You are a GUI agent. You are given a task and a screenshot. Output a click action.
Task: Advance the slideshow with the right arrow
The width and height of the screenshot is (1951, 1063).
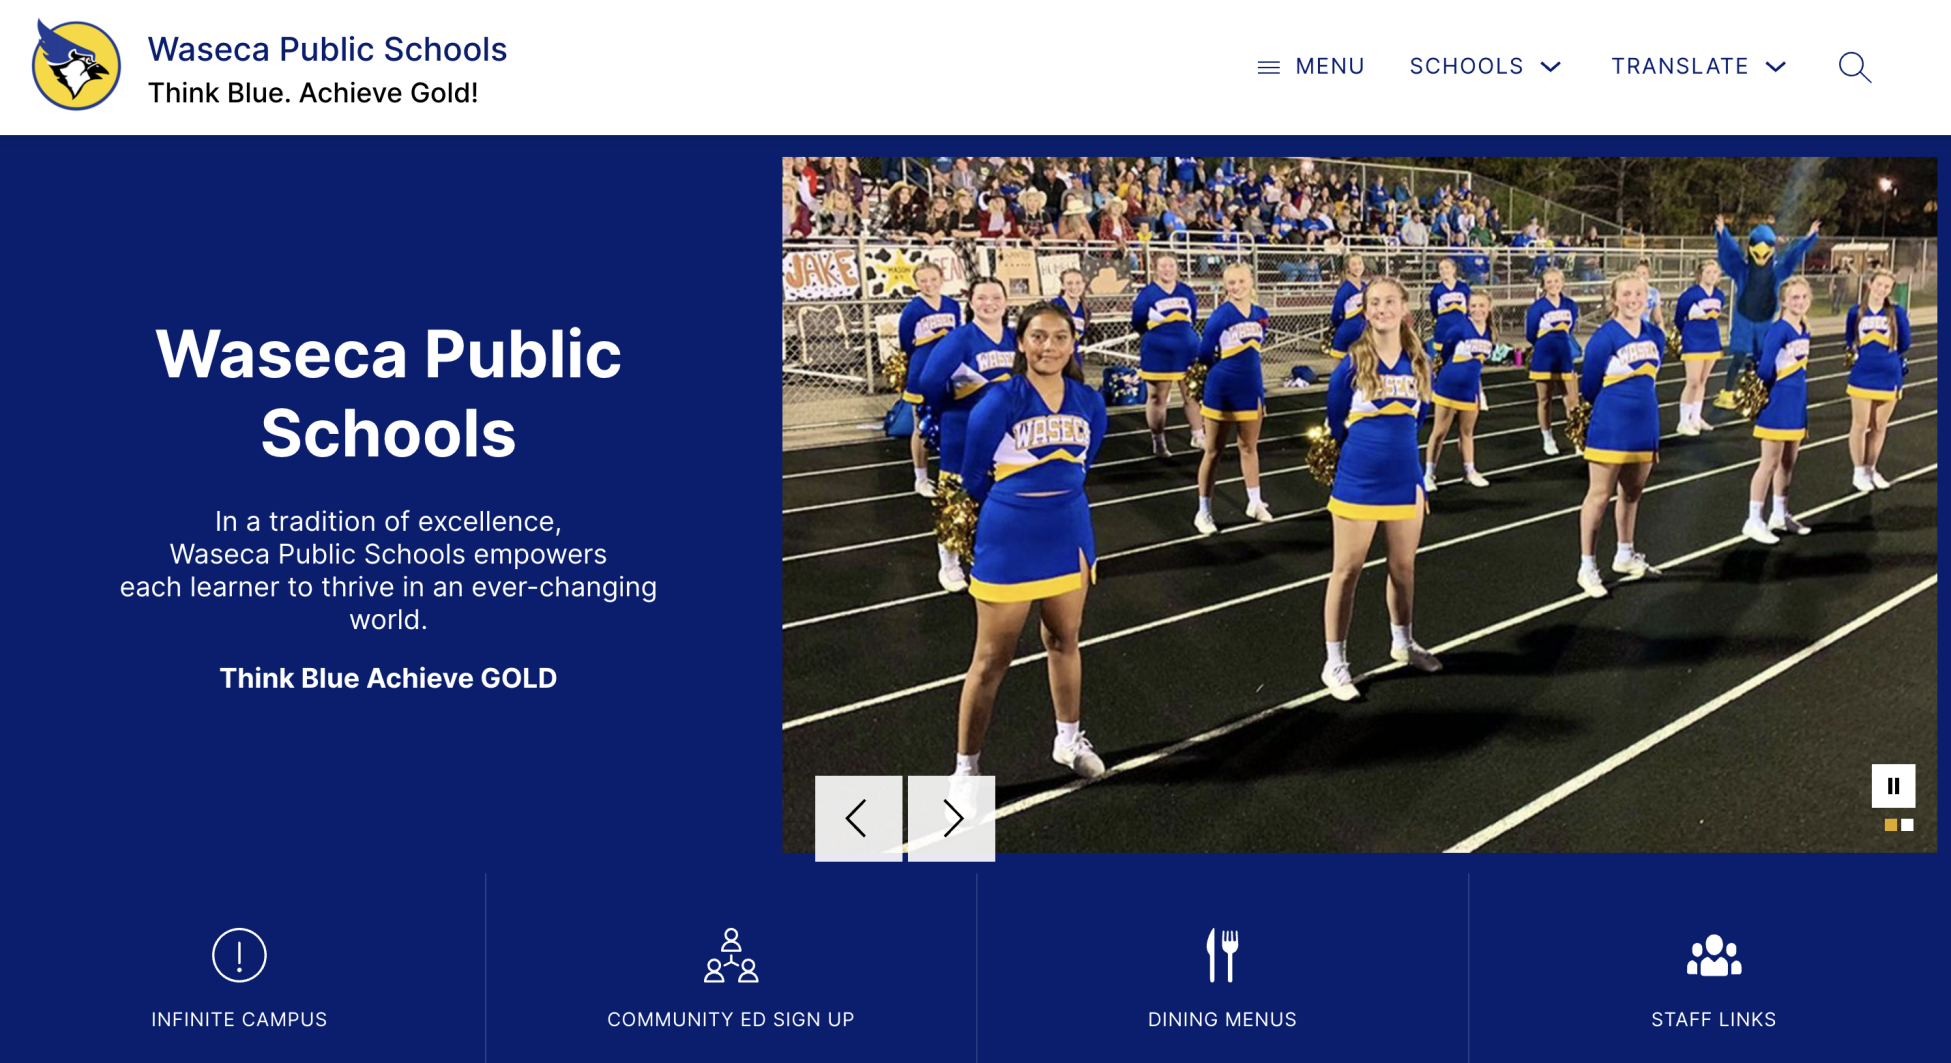point(951,817)
